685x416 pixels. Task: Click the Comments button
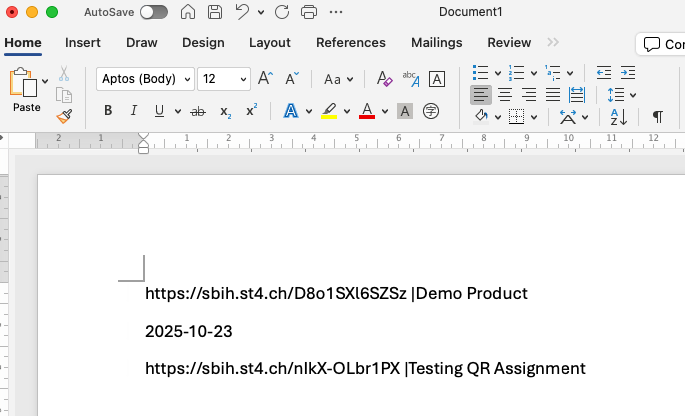[x=660, y=44]
